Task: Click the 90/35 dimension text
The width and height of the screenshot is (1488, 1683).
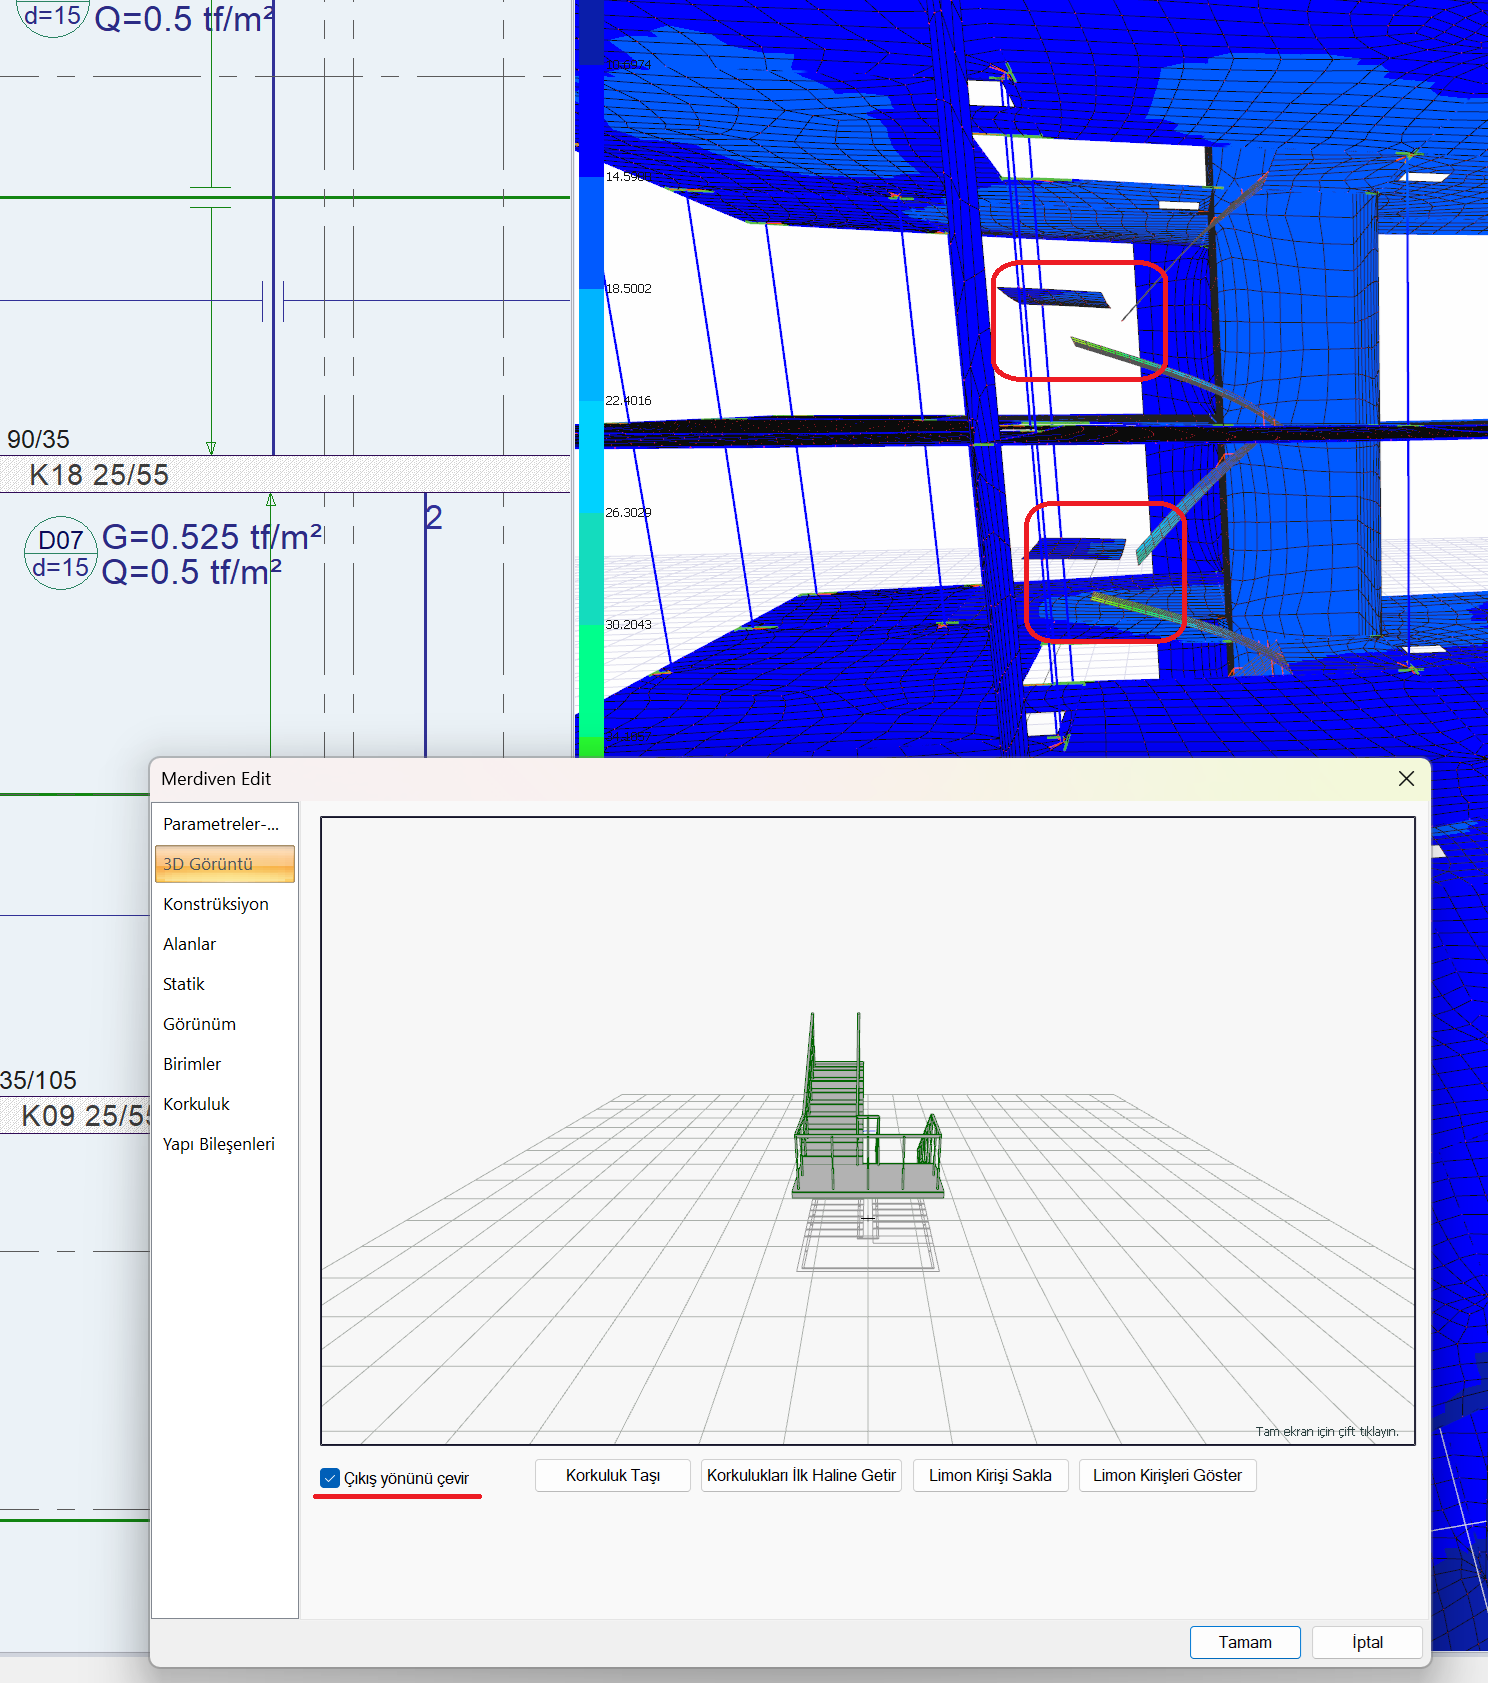Action: pos(38,439)
